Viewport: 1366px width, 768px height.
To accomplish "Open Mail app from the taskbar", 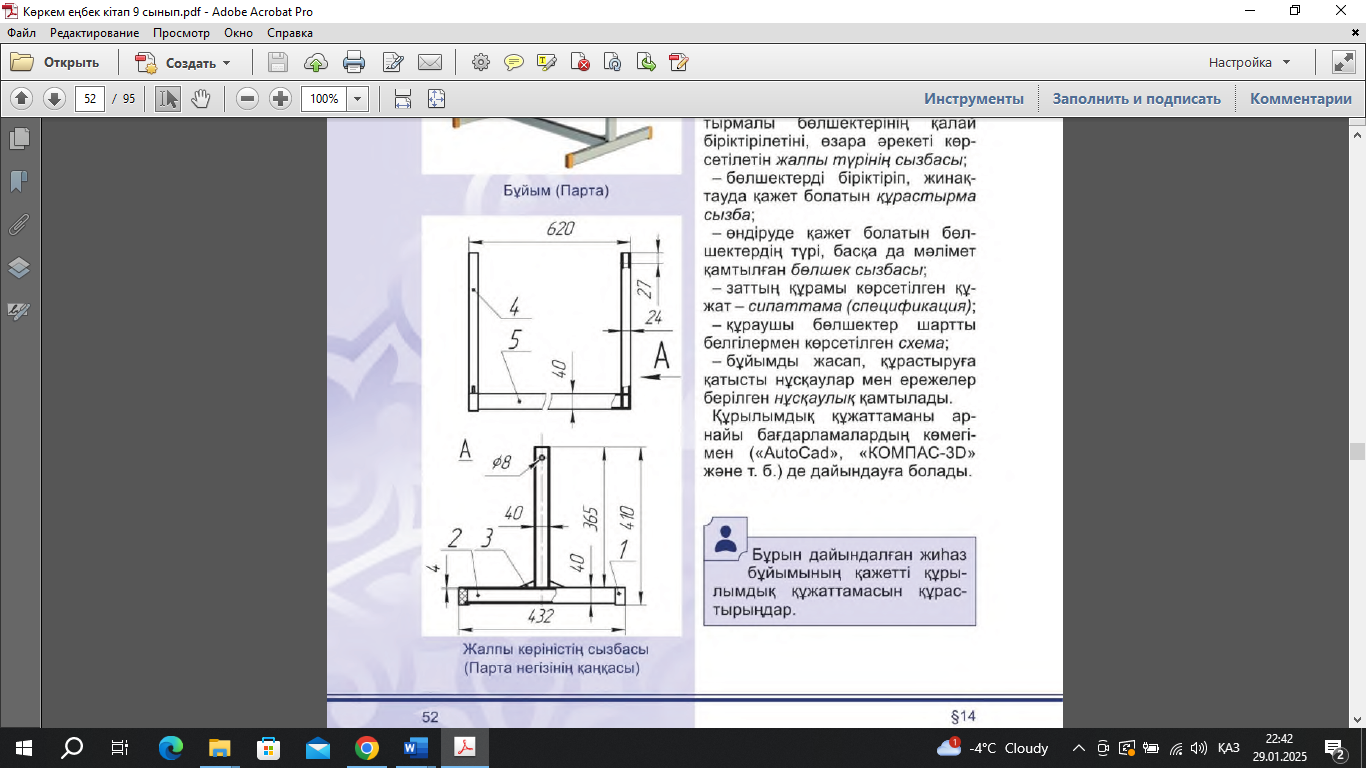I will pos(317,747).
